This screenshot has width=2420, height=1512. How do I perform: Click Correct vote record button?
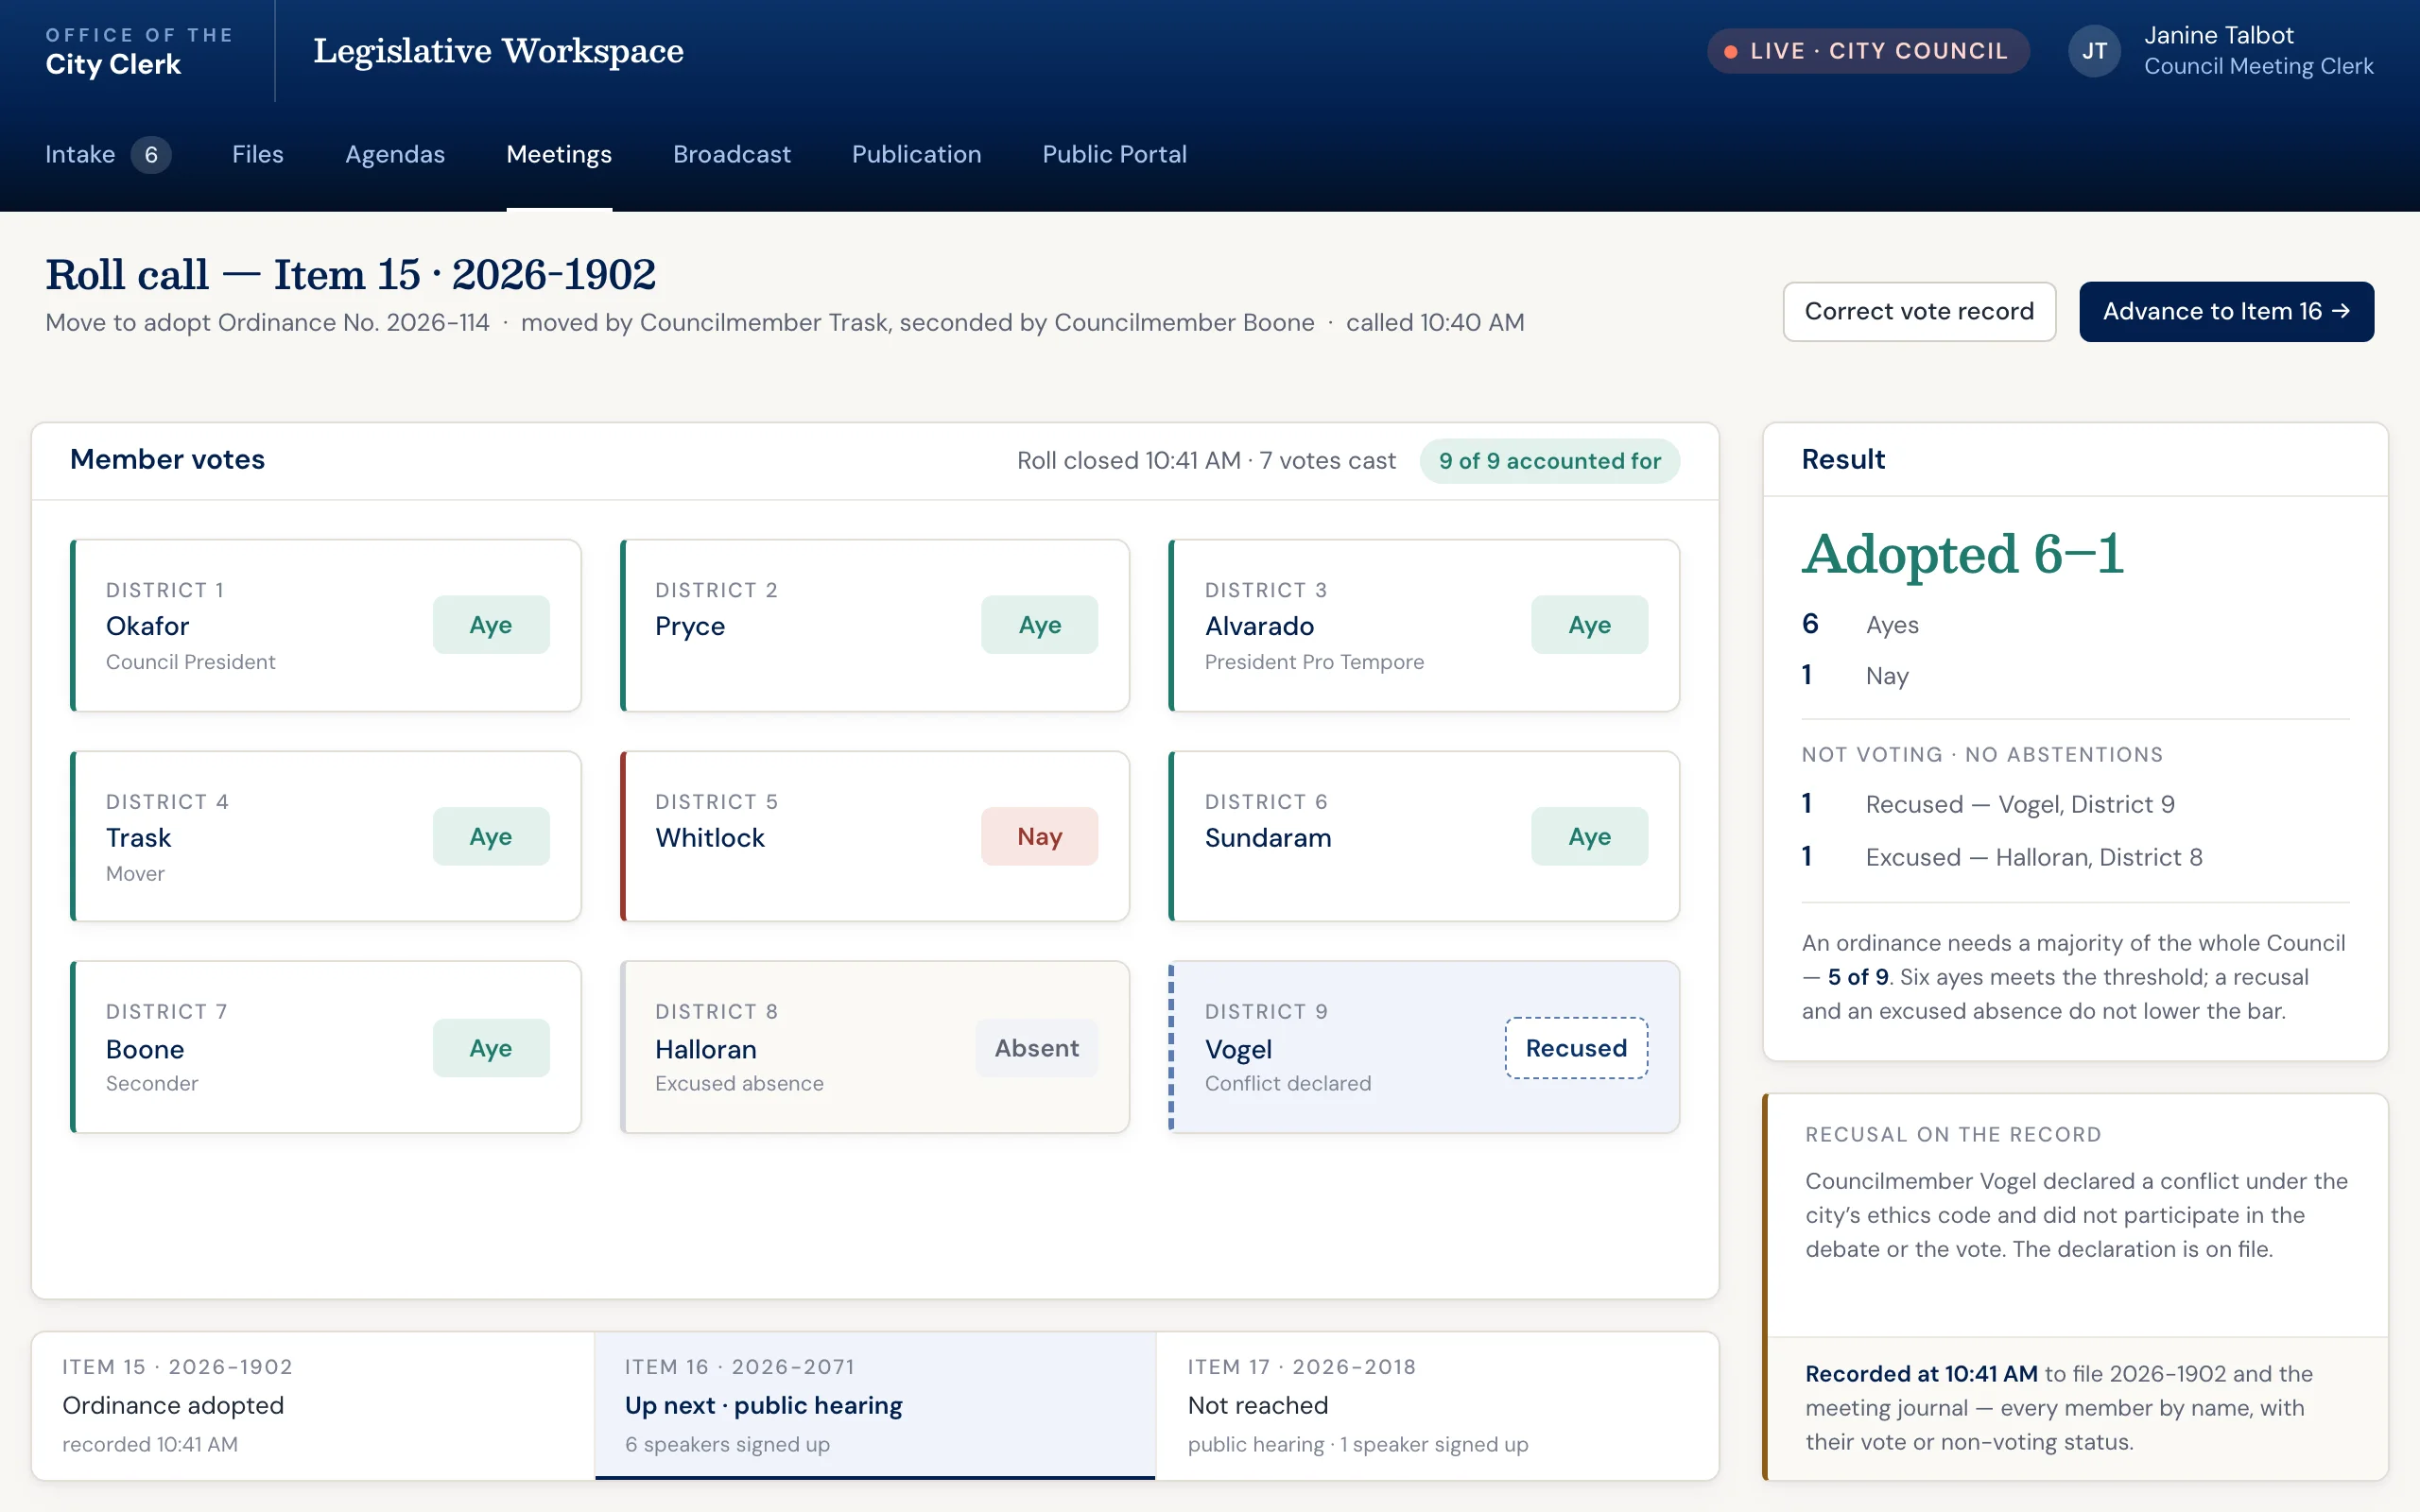tap(1919, 311)
